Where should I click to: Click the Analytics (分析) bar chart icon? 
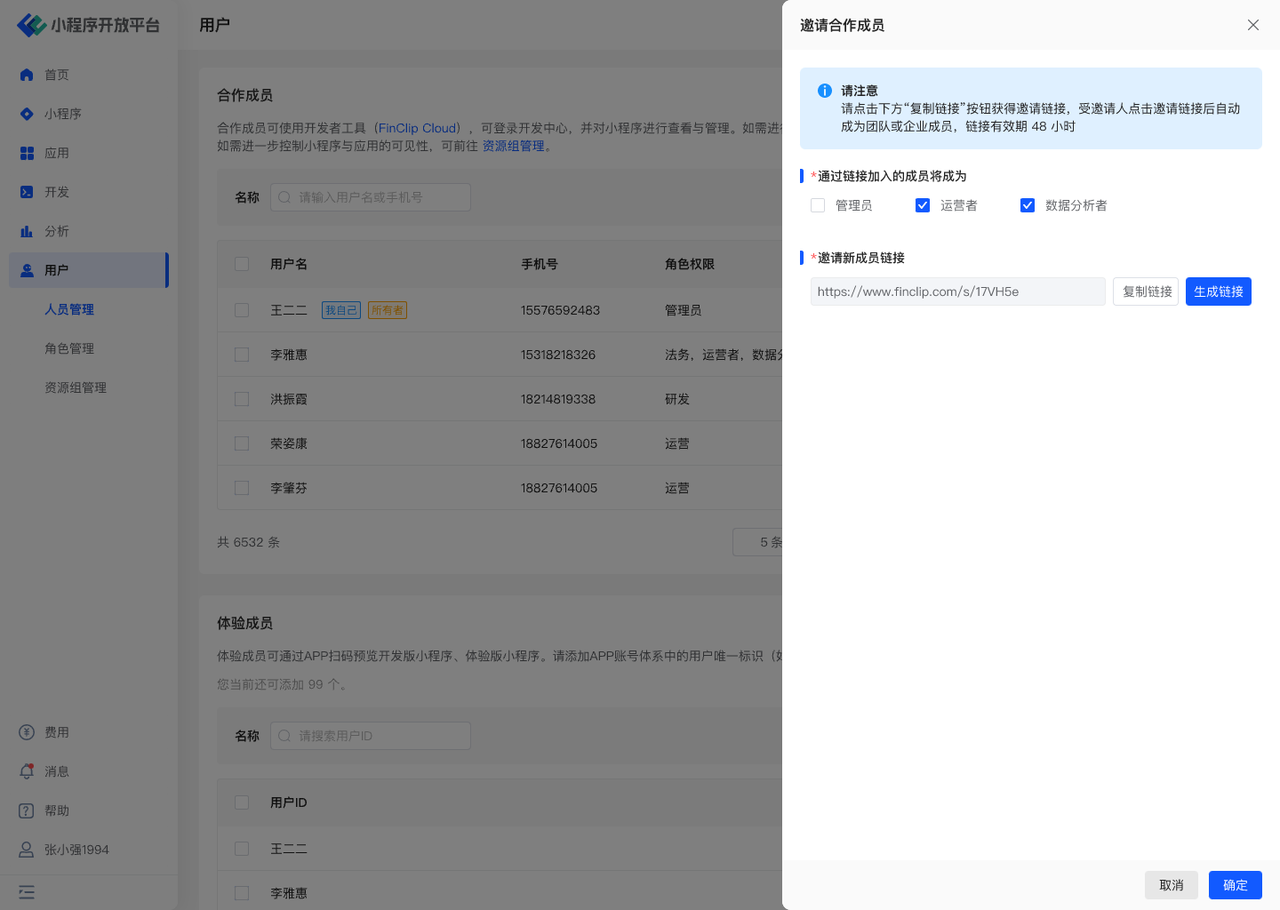(x=27, y=231)
